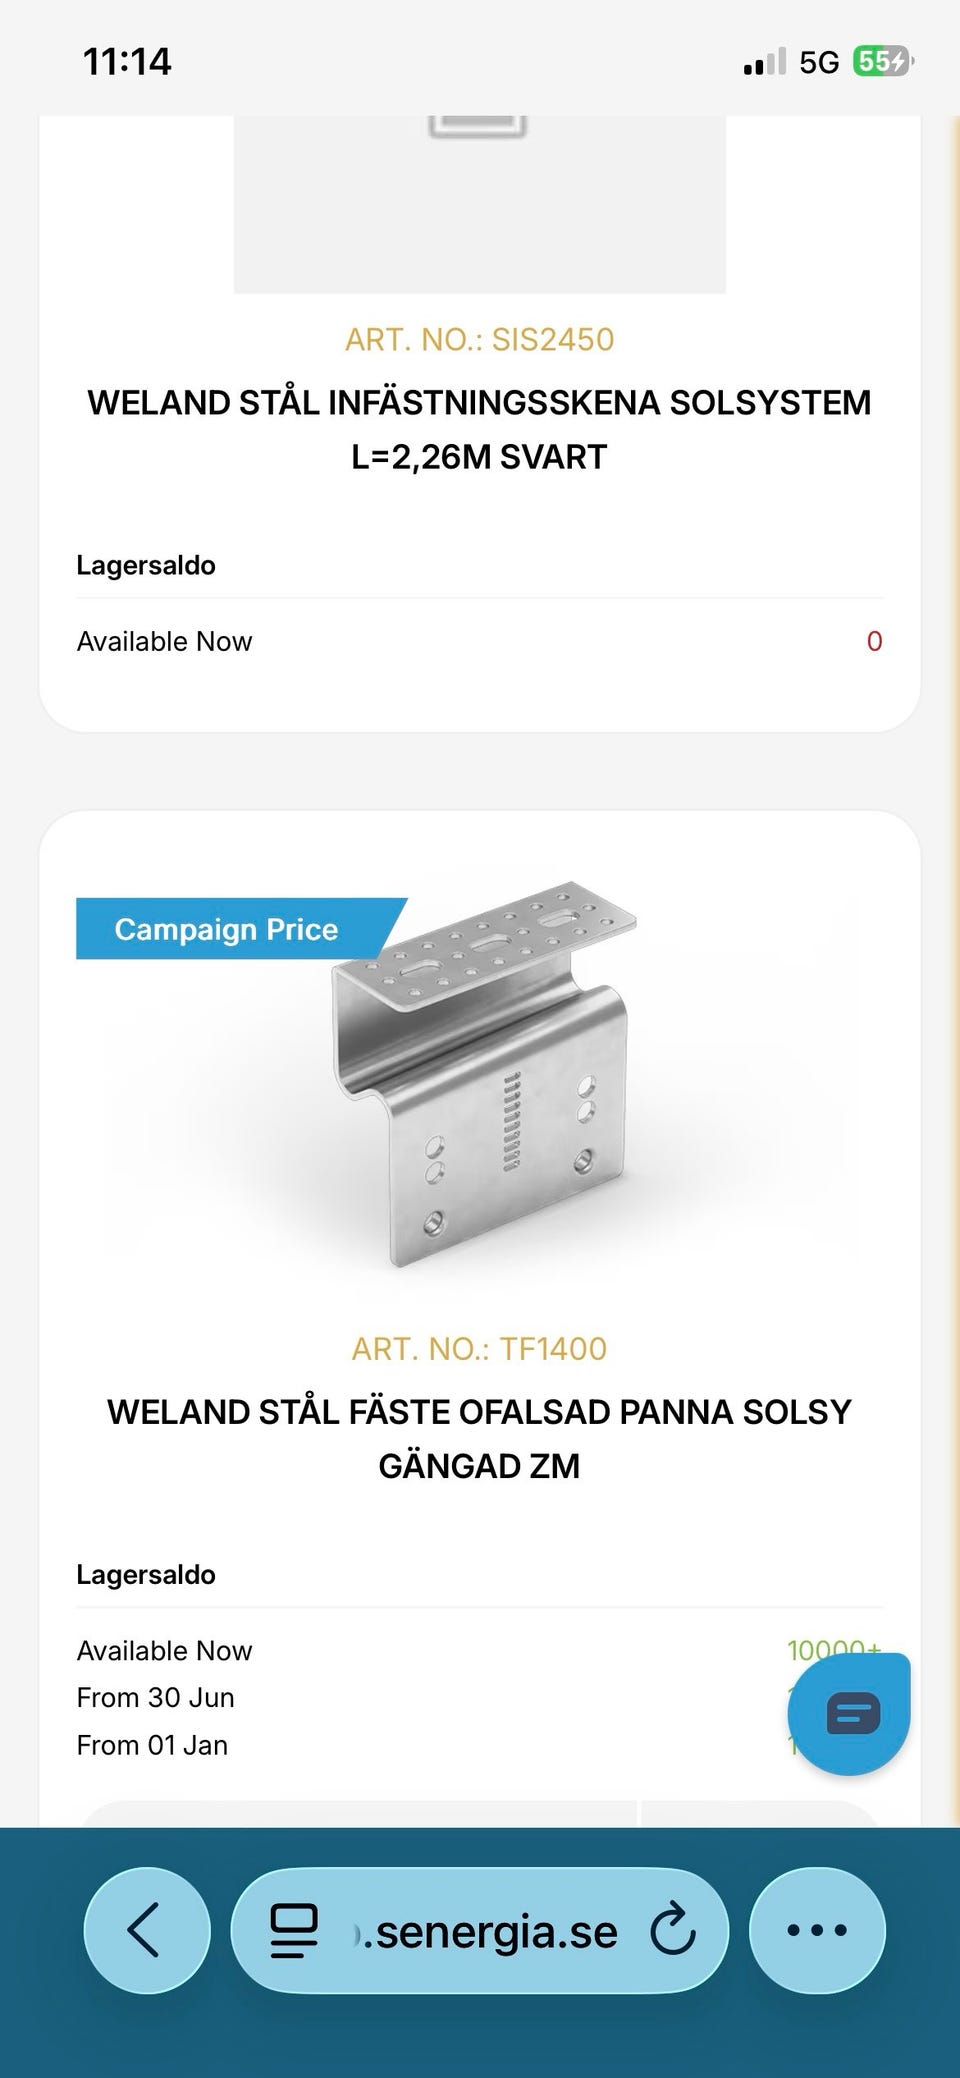This screenshot has width=960, height=2078.
Task: Tap the browser back arrow button
Action: coord(146,1930)
